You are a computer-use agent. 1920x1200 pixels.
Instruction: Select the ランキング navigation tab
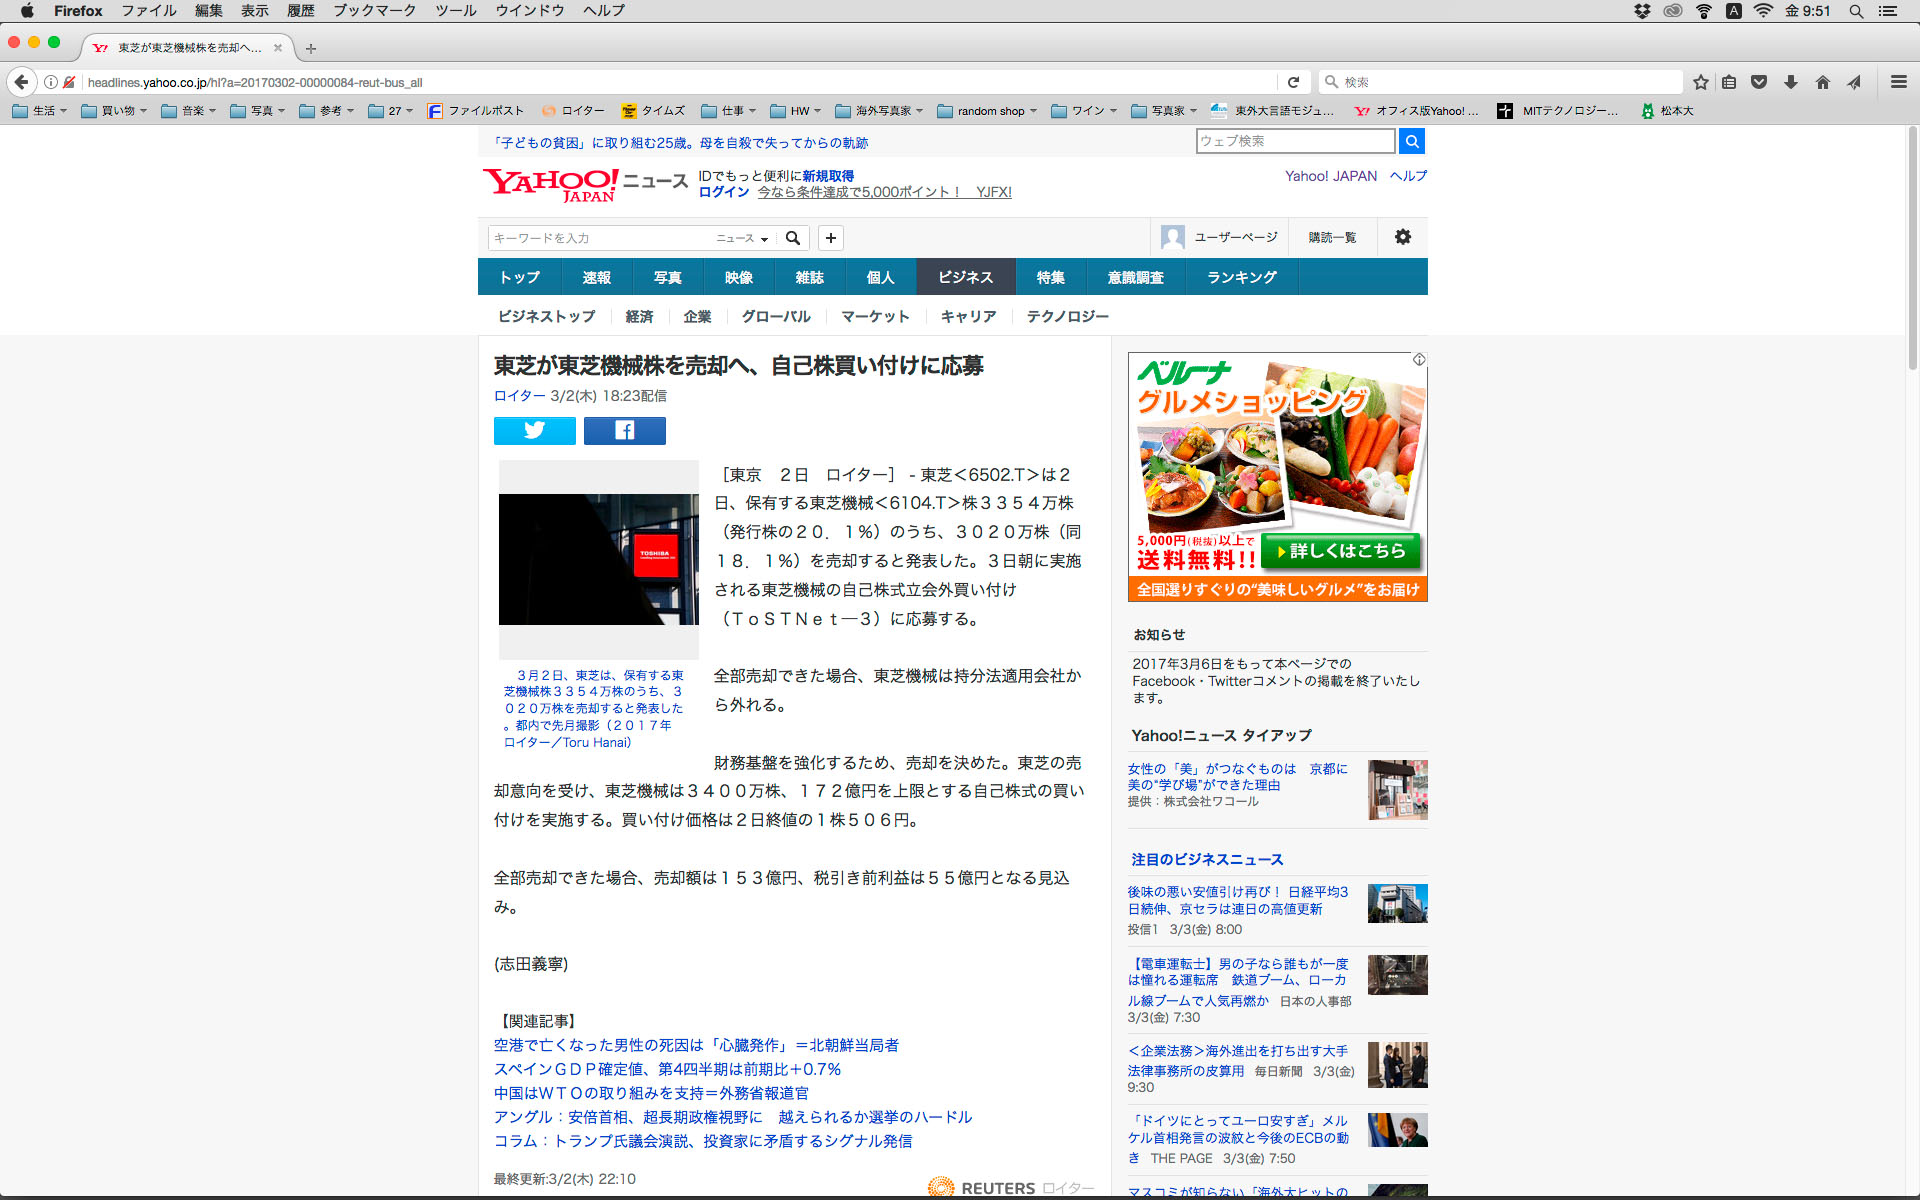pyautogui.click(x=1241, y=277)
